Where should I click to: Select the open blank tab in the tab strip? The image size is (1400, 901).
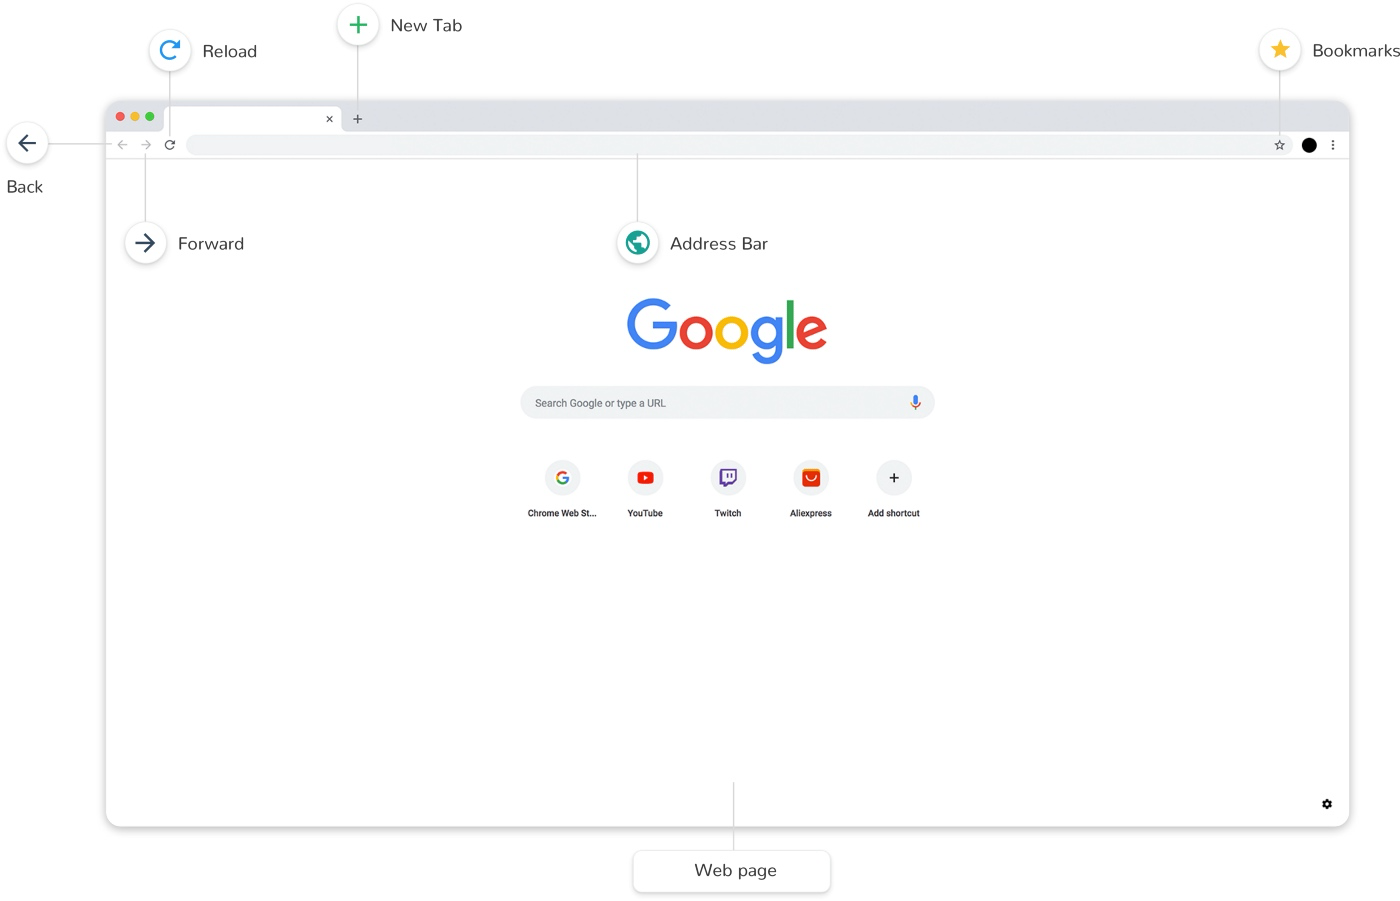[x=254, y=119]
